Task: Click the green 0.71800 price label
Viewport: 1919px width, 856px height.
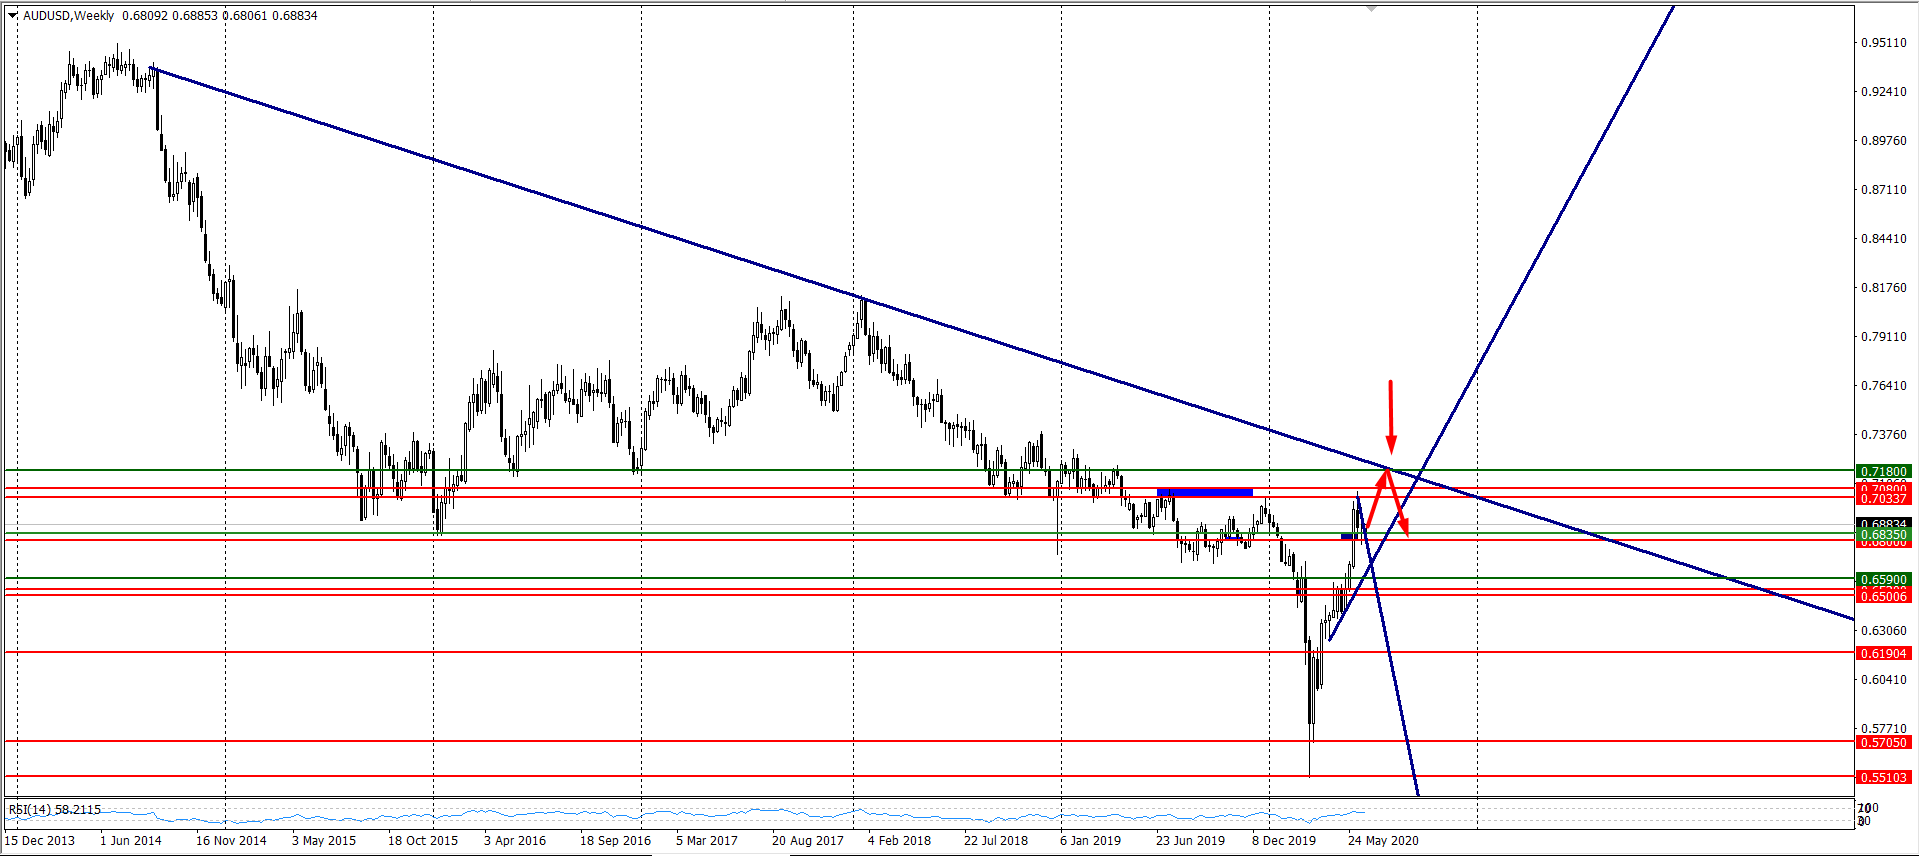Action: (x=1883, y=471)
